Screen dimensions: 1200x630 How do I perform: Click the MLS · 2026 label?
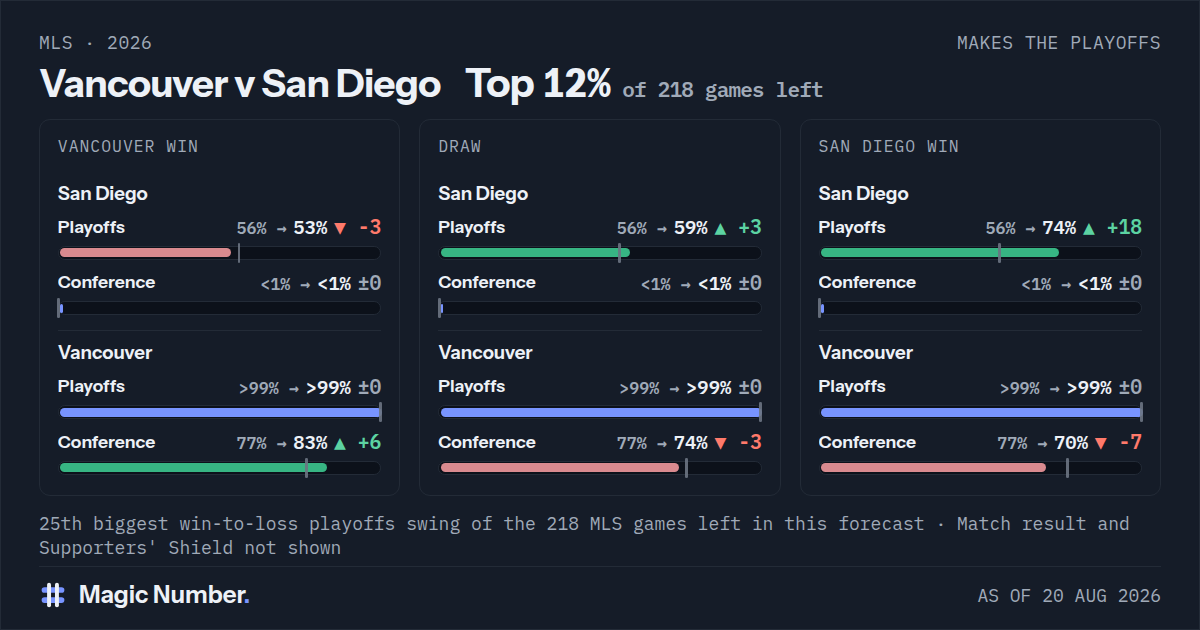pos(96,43)
